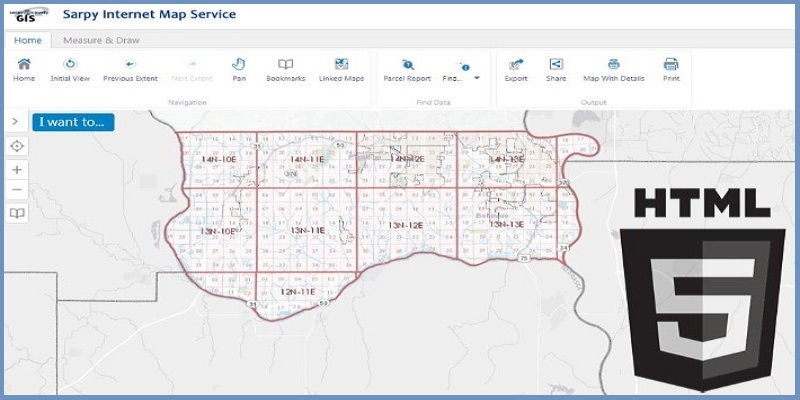Click the Sarpy County GIS logo
The image size is (800, 400).
(29, 14)
